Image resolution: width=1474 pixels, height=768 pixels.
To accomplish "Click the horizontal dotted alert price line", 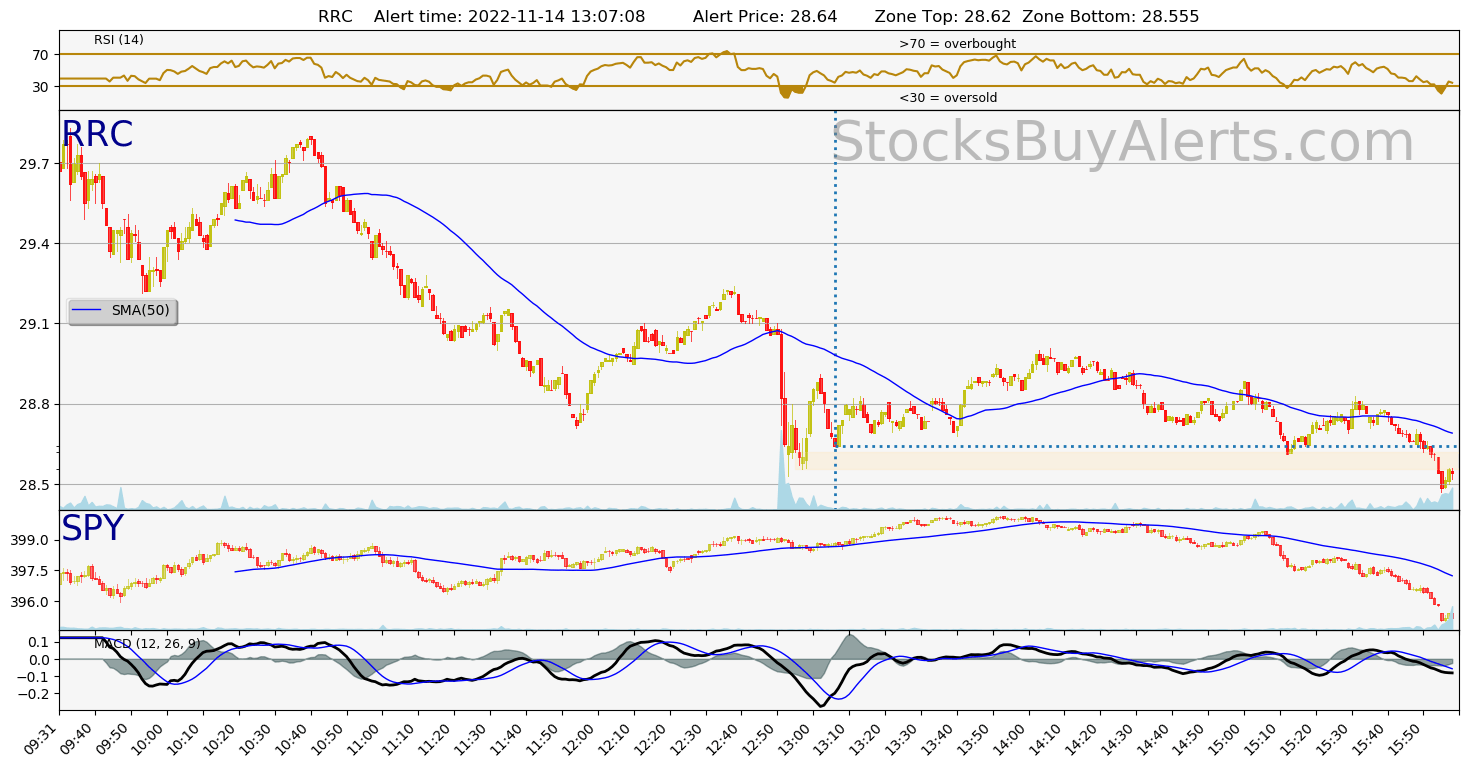I will [x=1146, y=446].
